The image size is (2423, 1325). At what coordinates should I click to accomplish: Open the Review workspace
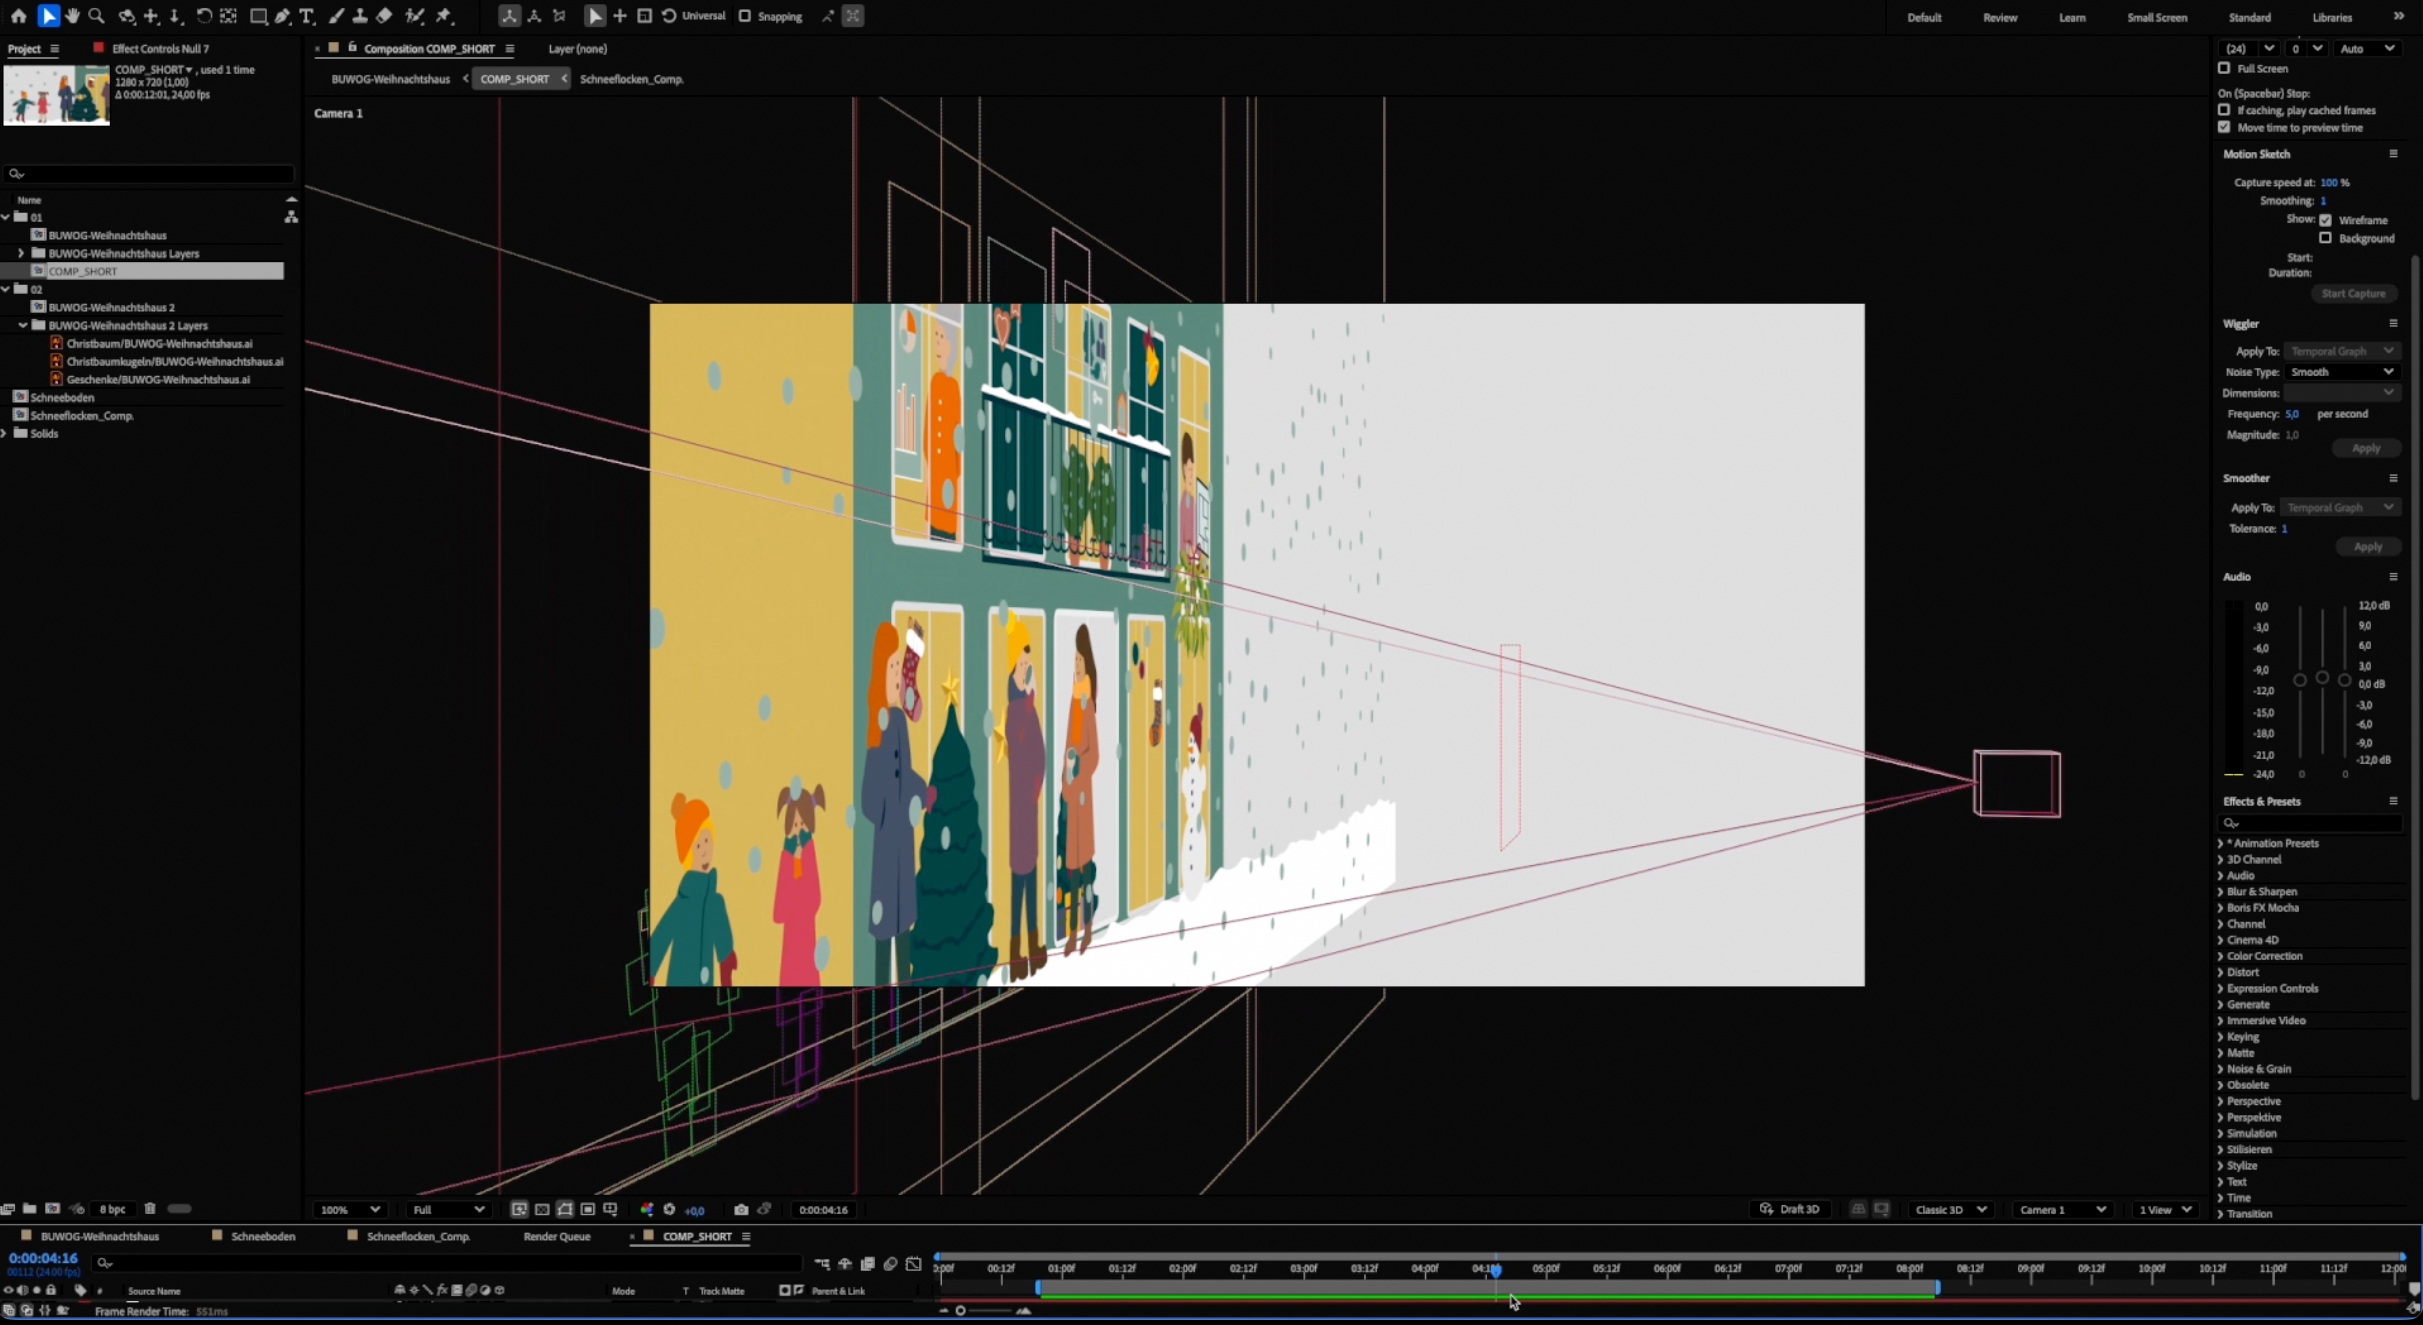point(2000,17)
